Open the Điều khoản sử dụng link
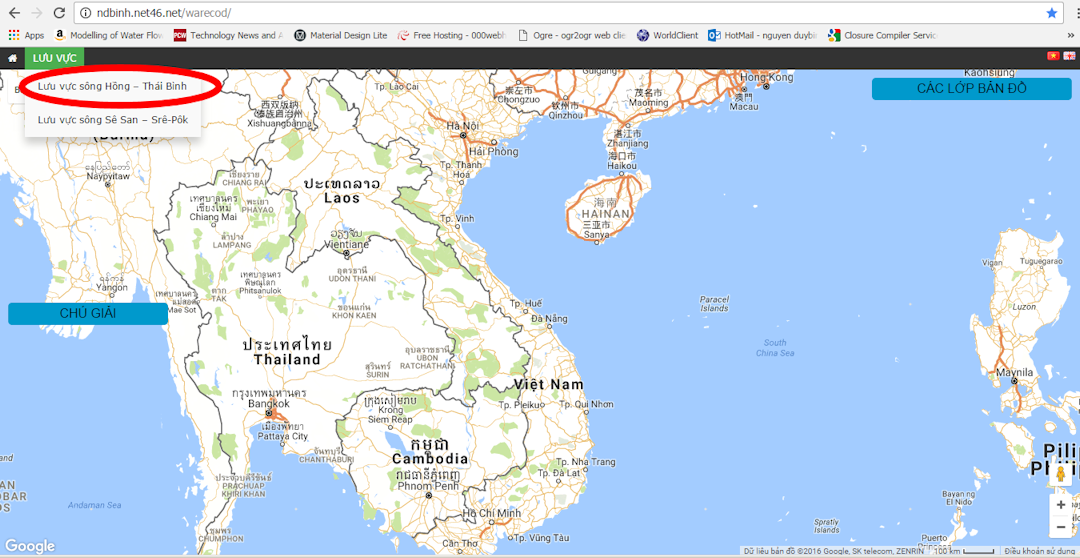The height and width of the screenshot is (558, 1080). [x=1039, y=551]
